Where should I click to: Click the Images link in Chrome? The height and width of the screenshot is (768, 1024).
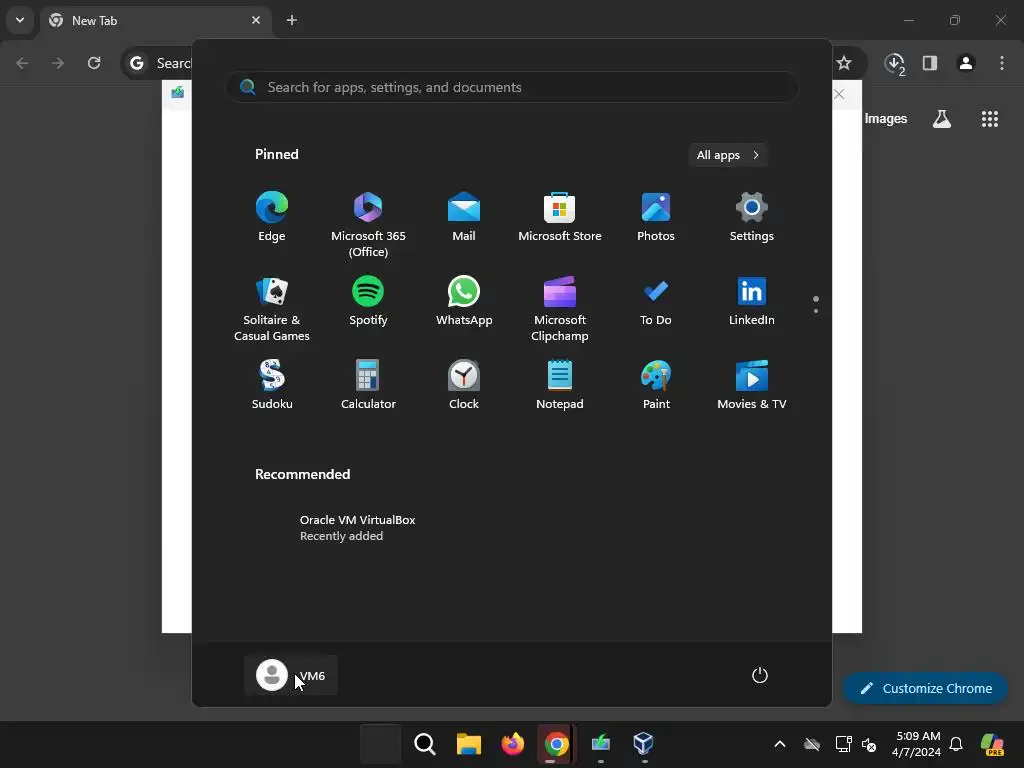point(886,119)
